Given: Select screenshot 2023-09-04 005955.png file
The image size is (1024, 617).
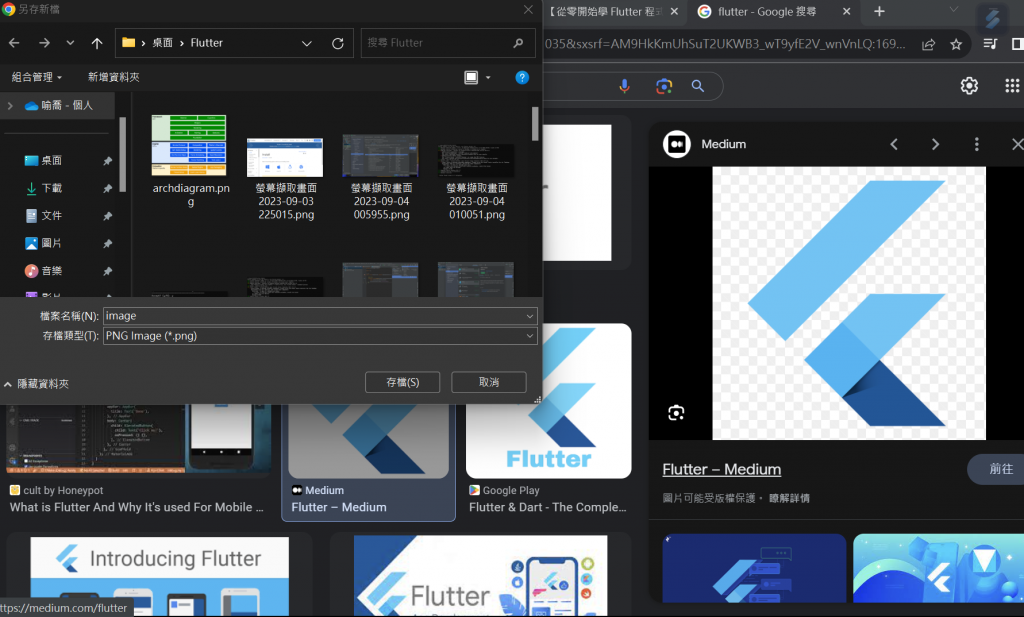Looking at the screenshot, I should click(381, 178).
